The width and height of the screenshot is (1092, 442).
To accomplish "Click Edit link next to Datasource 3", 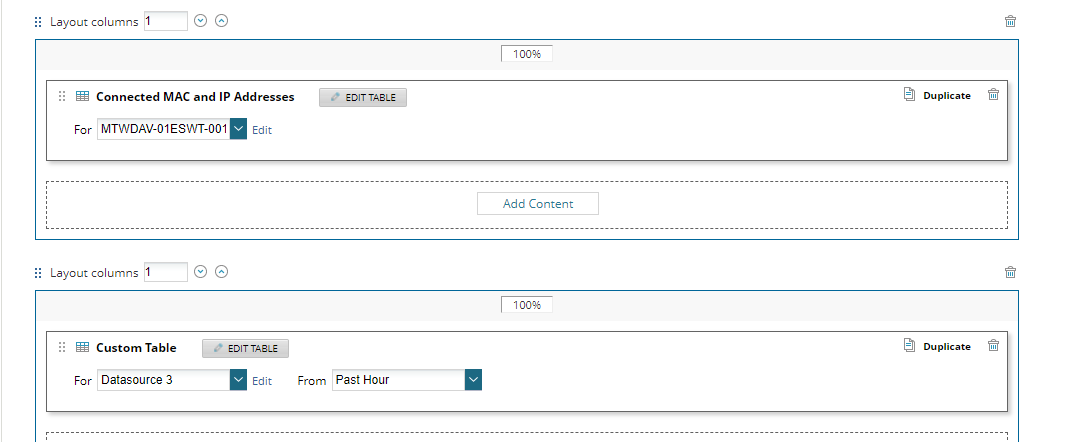I will (262, 381).
